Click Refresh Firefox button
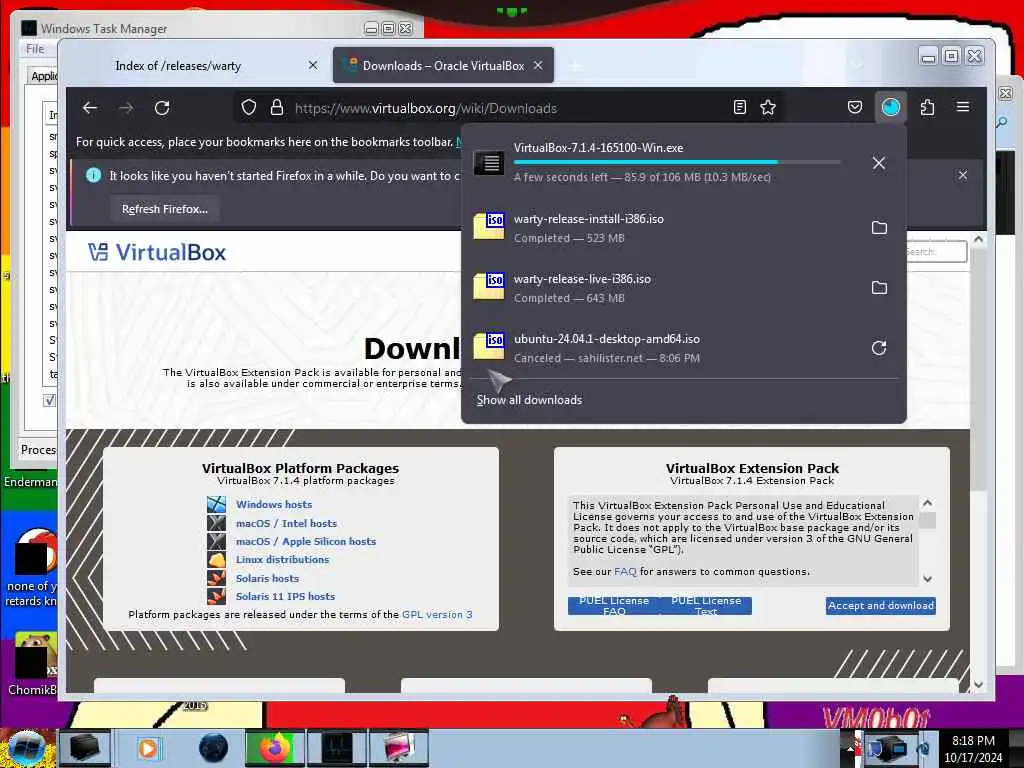 [165, 209]
